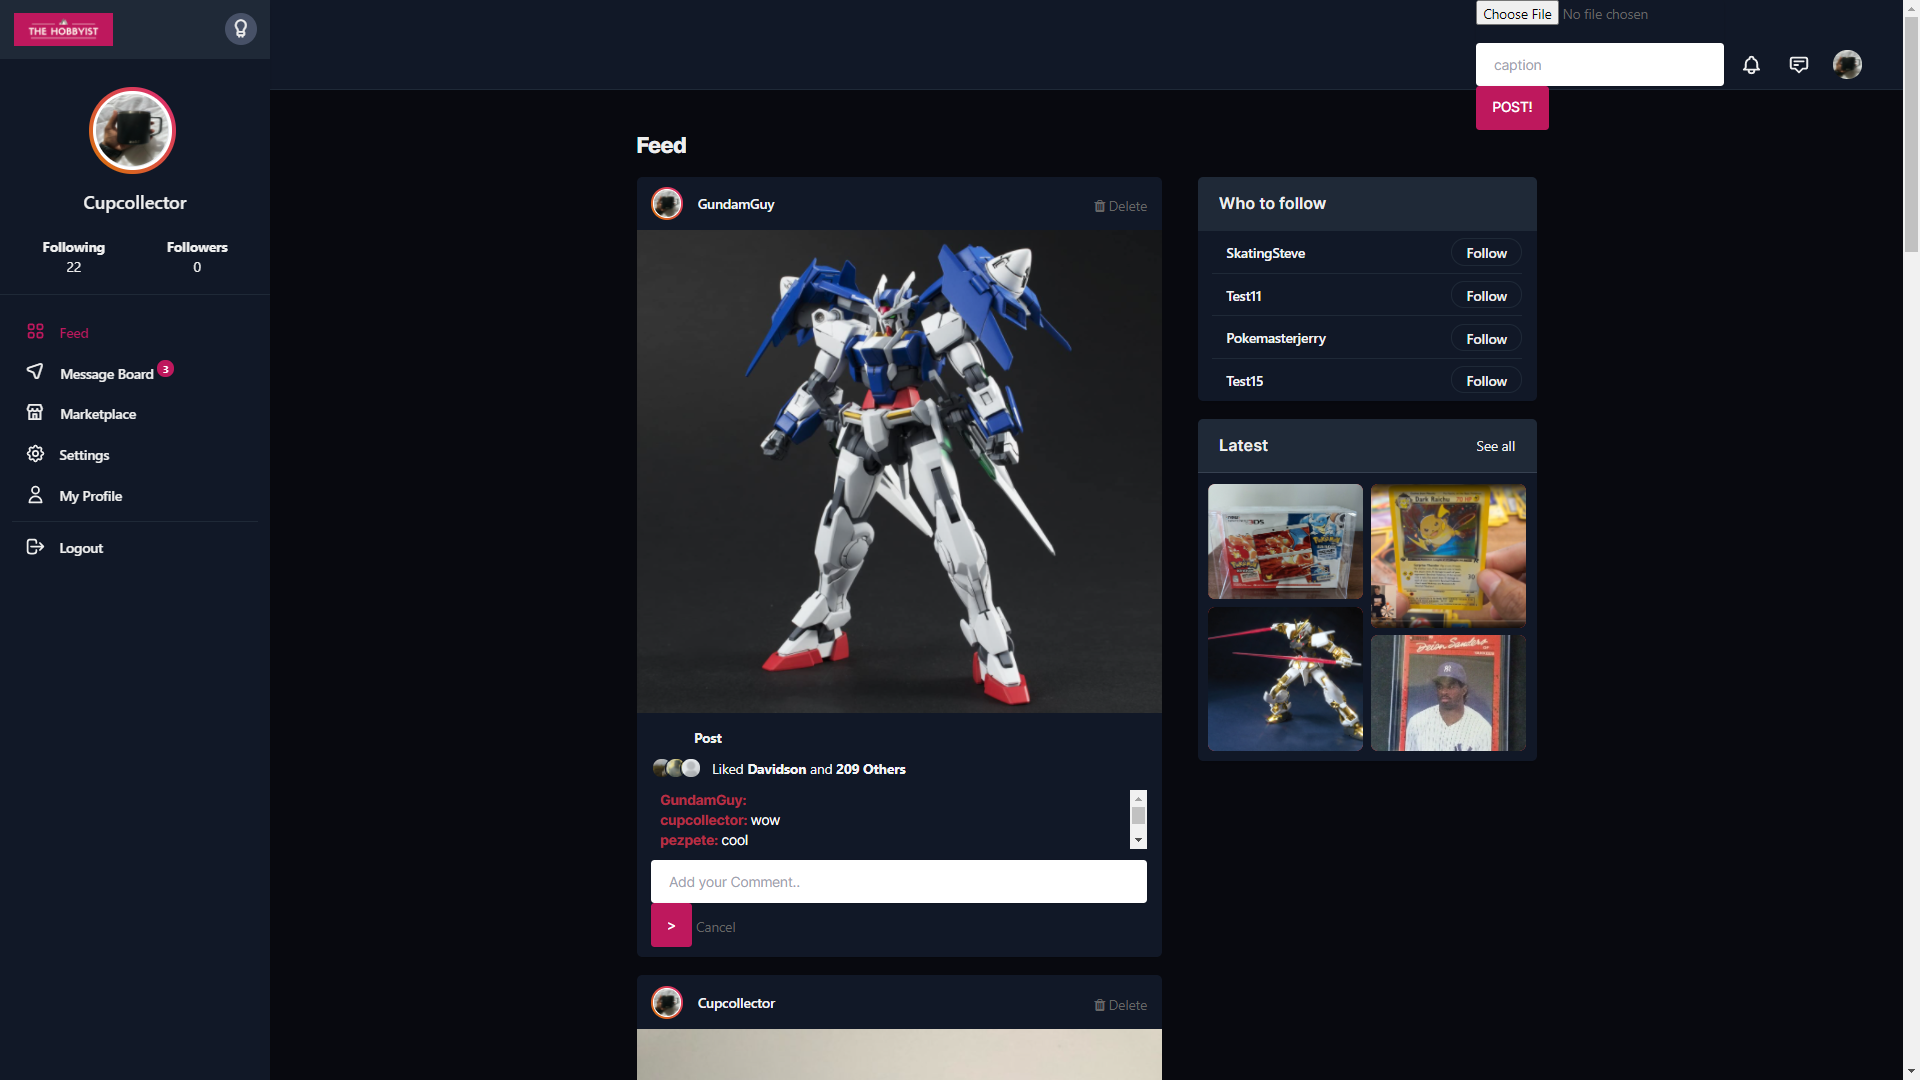Log out via the Logout link
Screen dimensions: 1920x1080
[81, 548]
